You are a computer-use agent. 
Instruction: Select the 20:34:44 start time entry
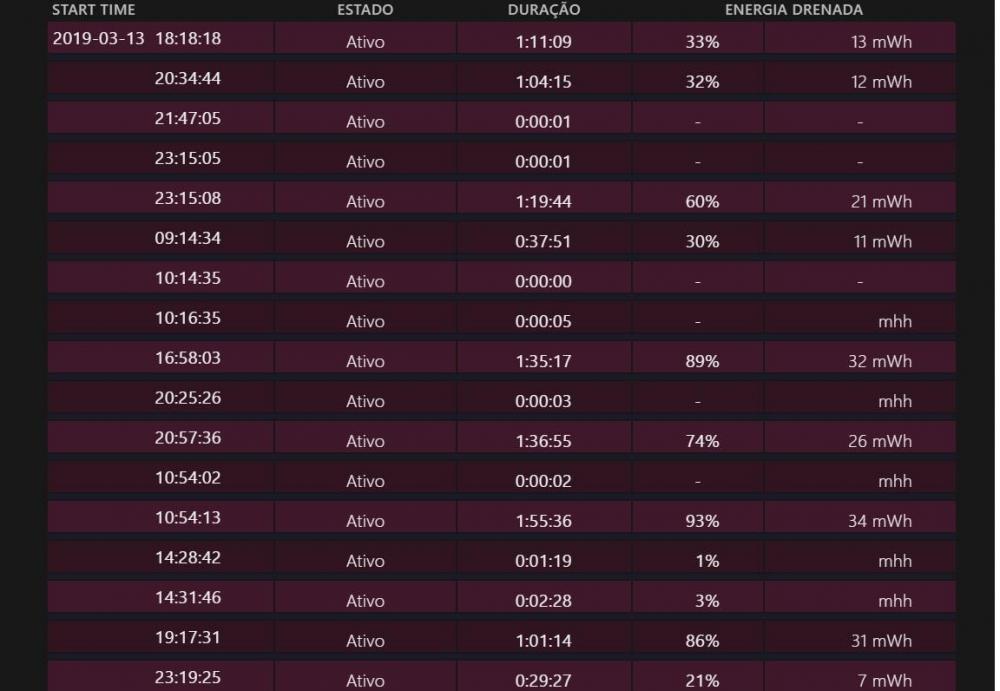tap(187, 78)
